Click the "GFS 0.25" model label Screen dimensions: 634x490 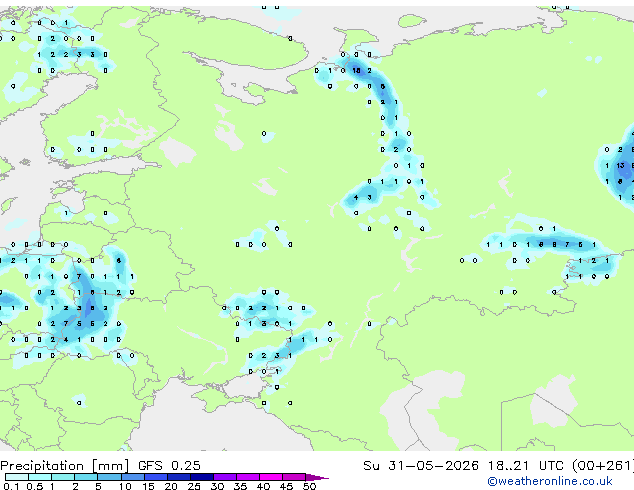pyautogui.click(x=169, y=465)
